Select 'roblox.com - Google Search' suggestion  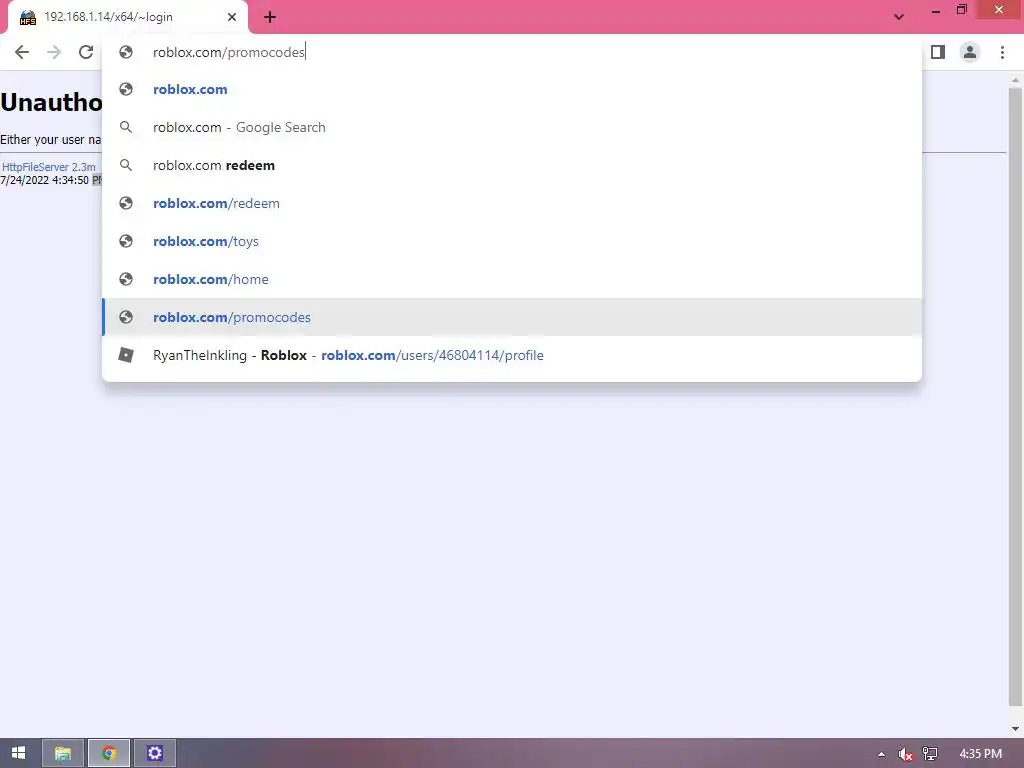512,127
